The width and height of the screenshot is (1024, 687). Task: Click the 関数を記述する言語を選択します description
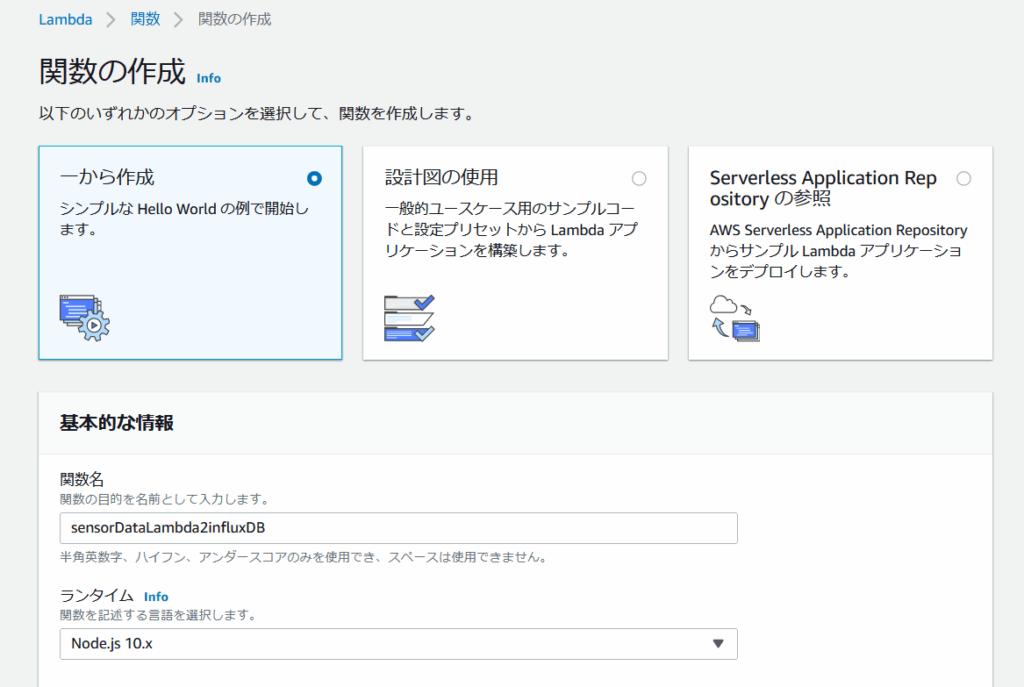pos(159,615)
